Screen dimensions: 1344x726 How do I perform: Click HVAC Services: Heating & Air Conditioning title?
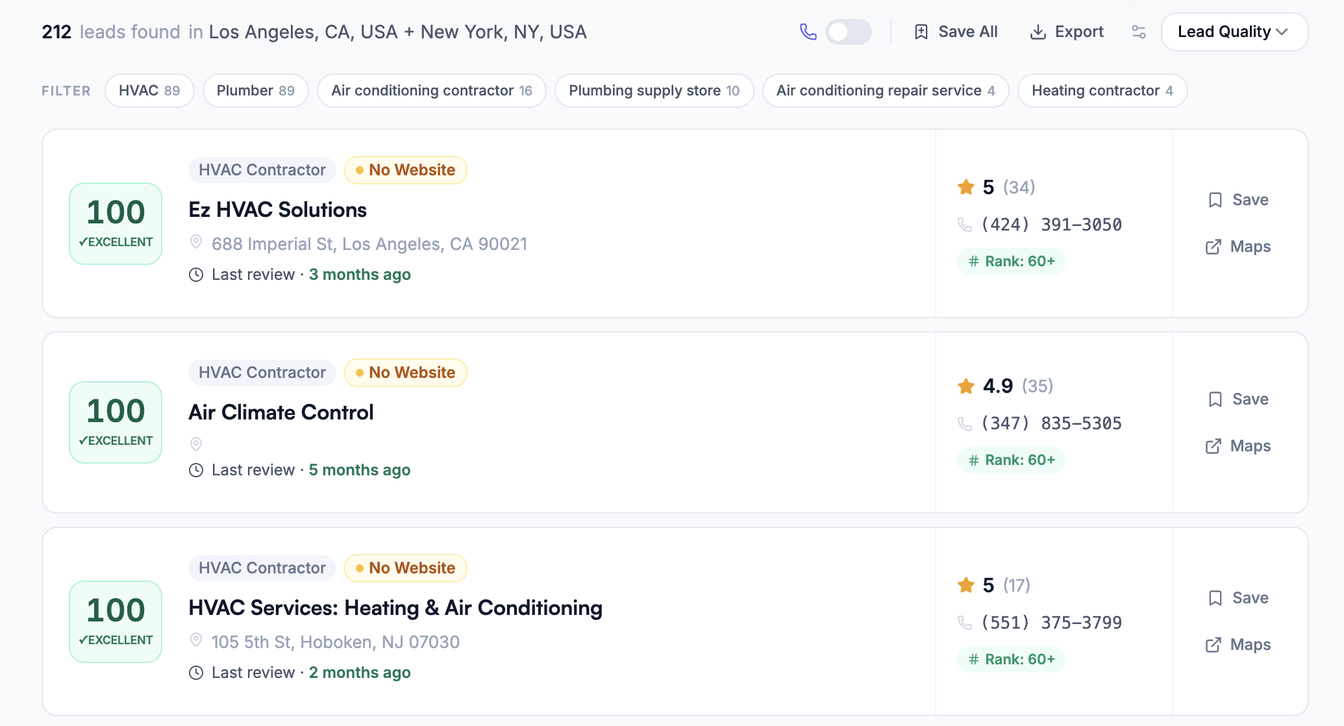[x=396, y=608]
